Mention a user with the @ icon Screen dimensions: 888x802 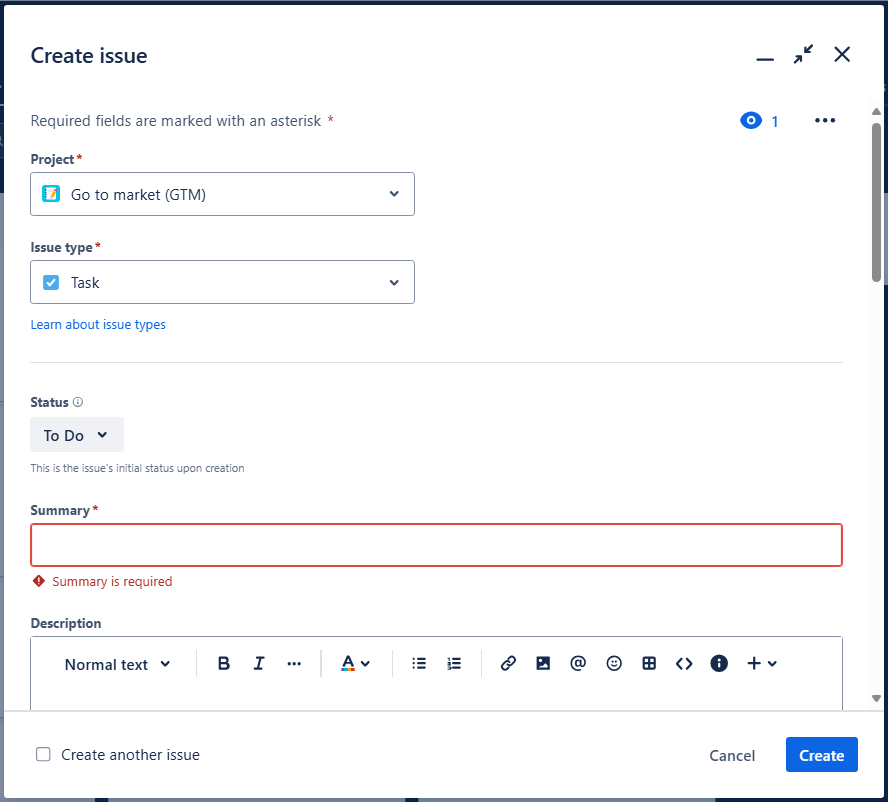(578, 664)
